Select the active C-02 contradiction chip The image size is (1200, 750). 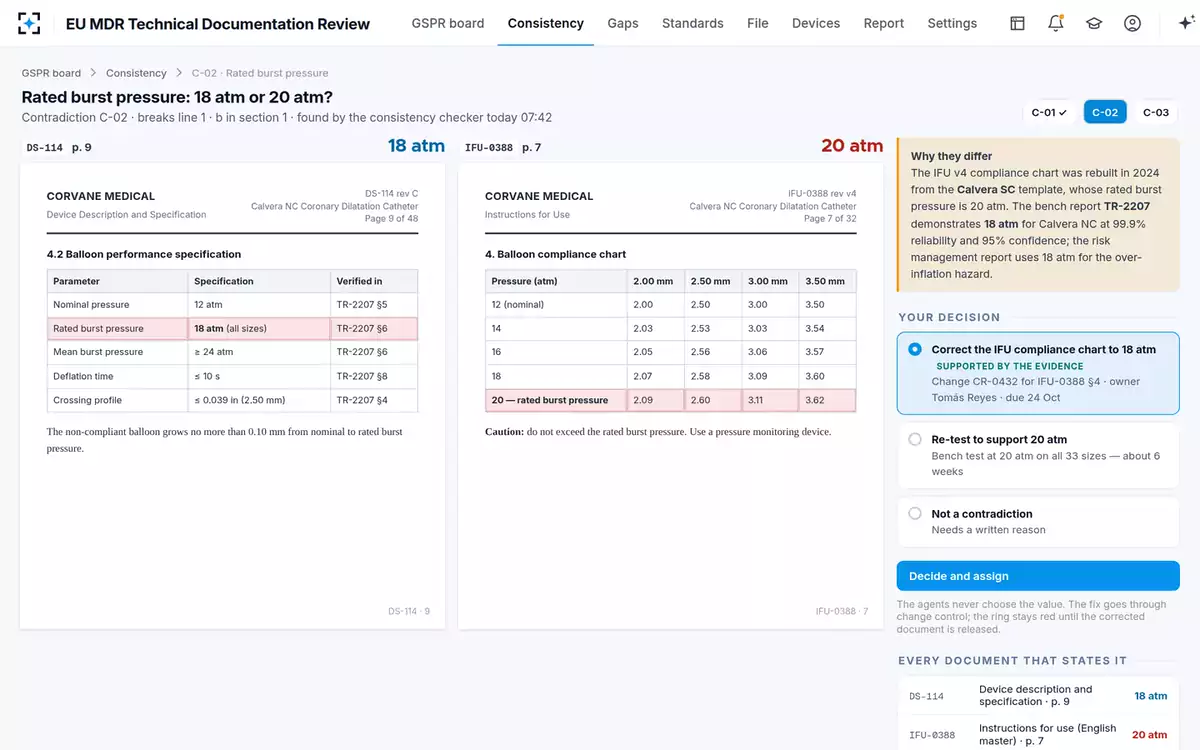click(x=1105, y=112)
